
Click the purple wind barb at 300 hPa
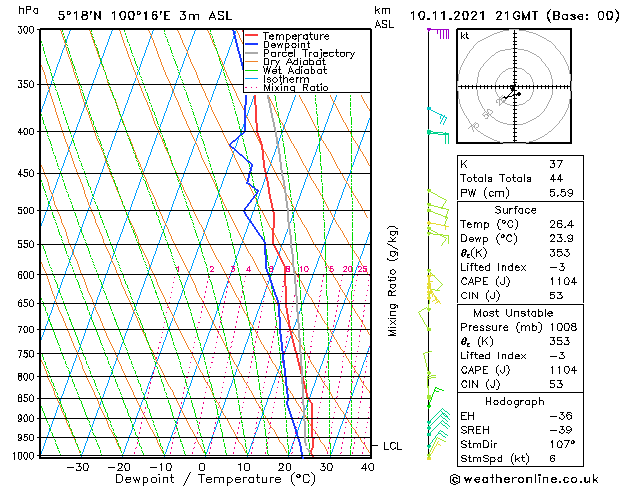point(438,33)
